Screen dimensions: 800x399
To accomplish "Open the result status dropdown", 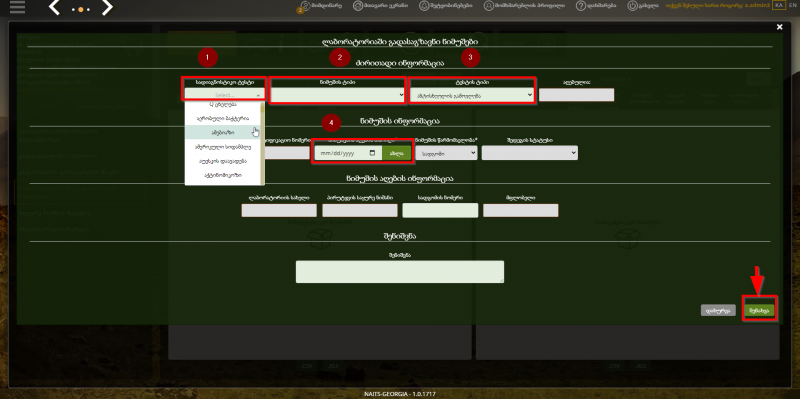I will [x=530, y=153].
